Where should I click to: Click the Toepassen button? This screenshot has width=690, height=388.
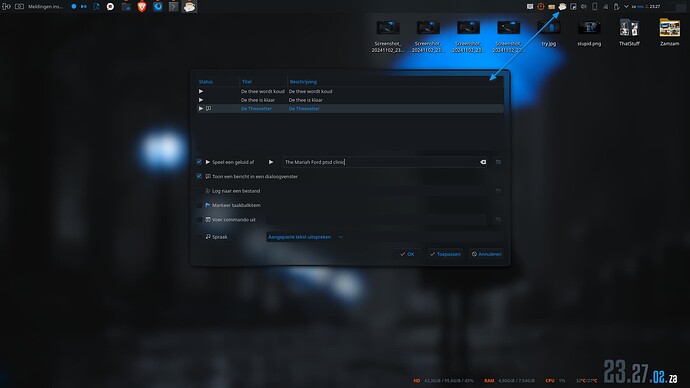coord(445,254)
